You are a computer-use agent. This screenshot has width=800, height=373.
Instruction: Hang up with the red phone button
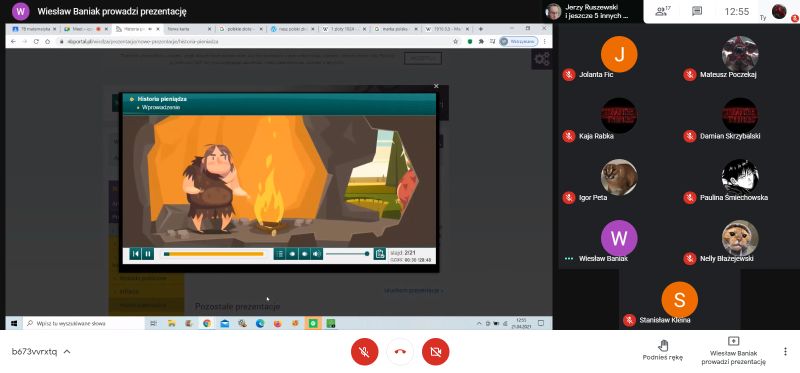coord(400,352)
